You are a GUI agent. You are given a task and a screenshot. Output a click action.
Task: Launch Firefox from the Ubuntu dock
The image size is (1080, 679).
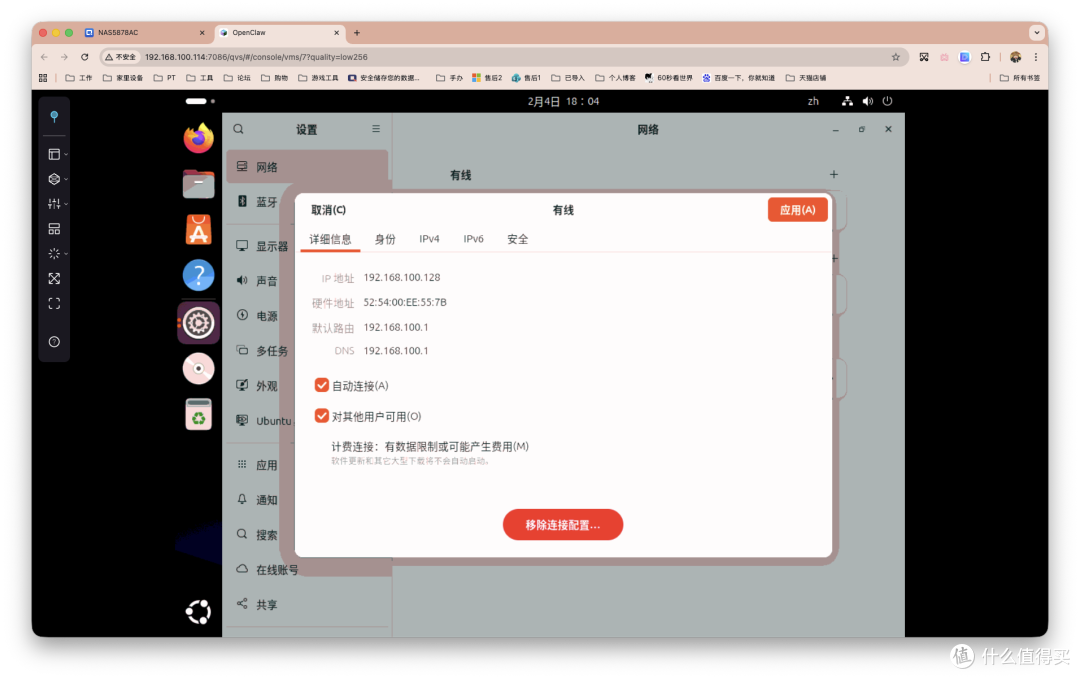click(198, 138)
